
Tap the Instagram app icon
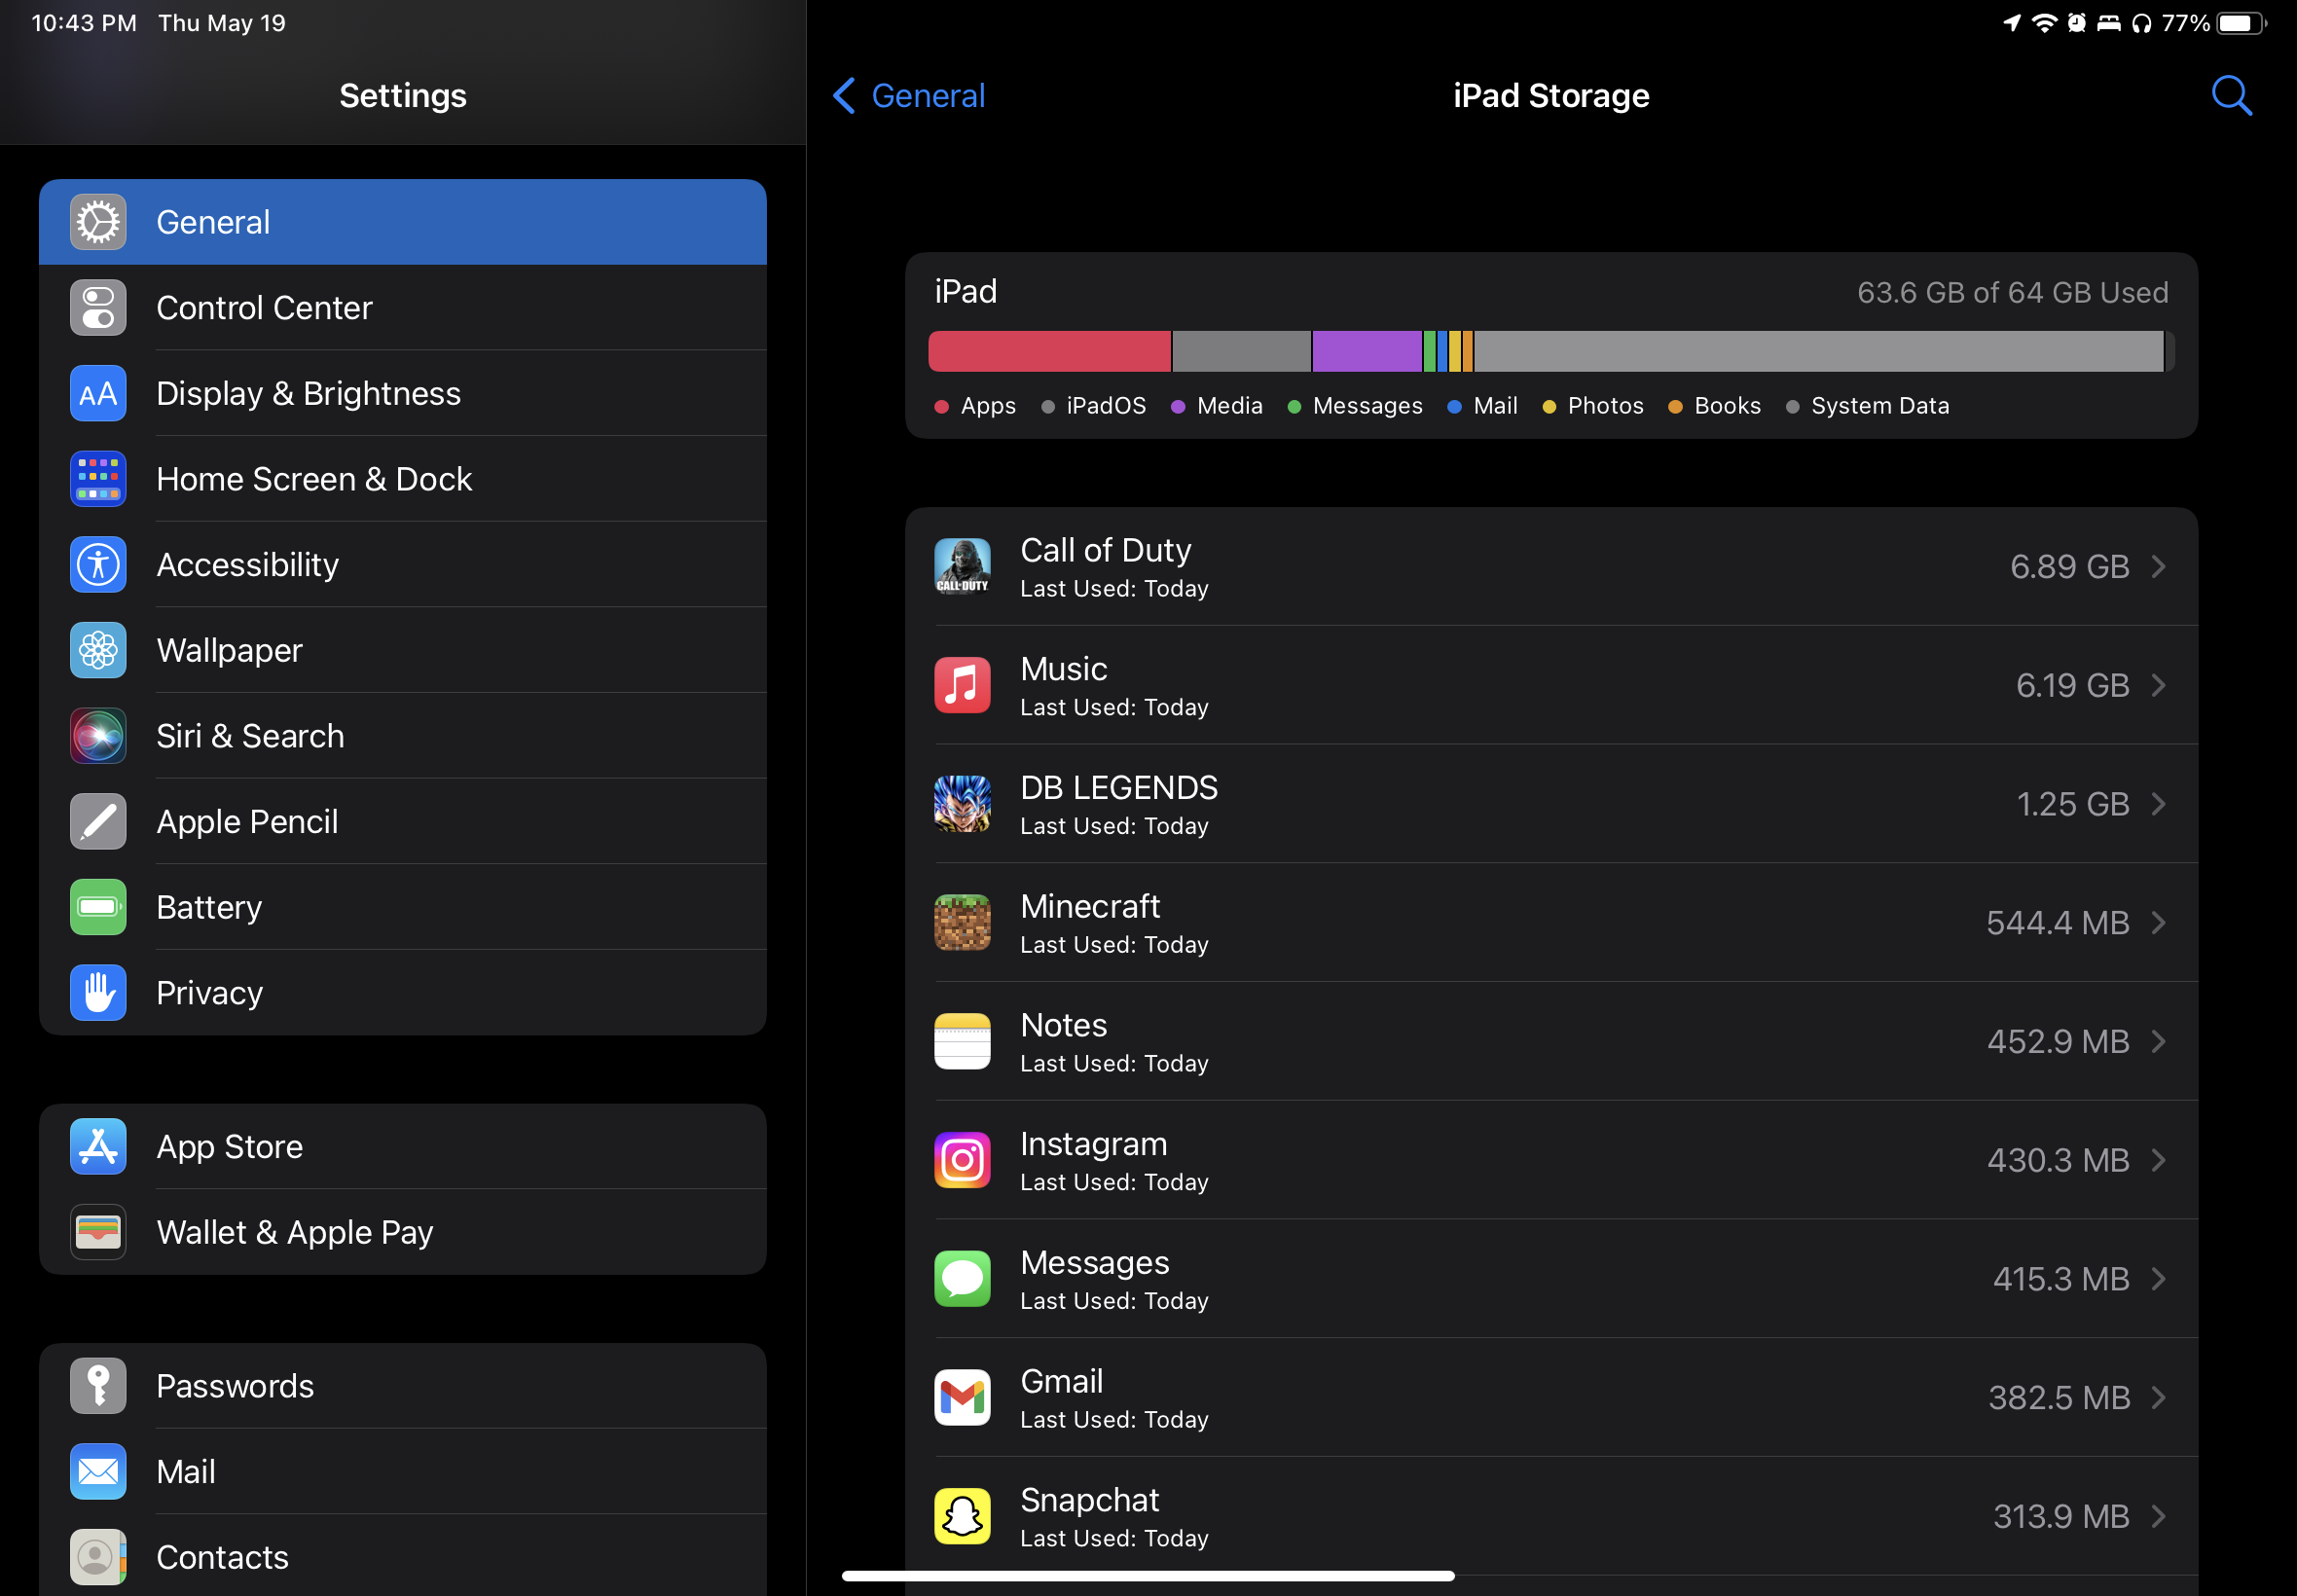(962, 1160)
